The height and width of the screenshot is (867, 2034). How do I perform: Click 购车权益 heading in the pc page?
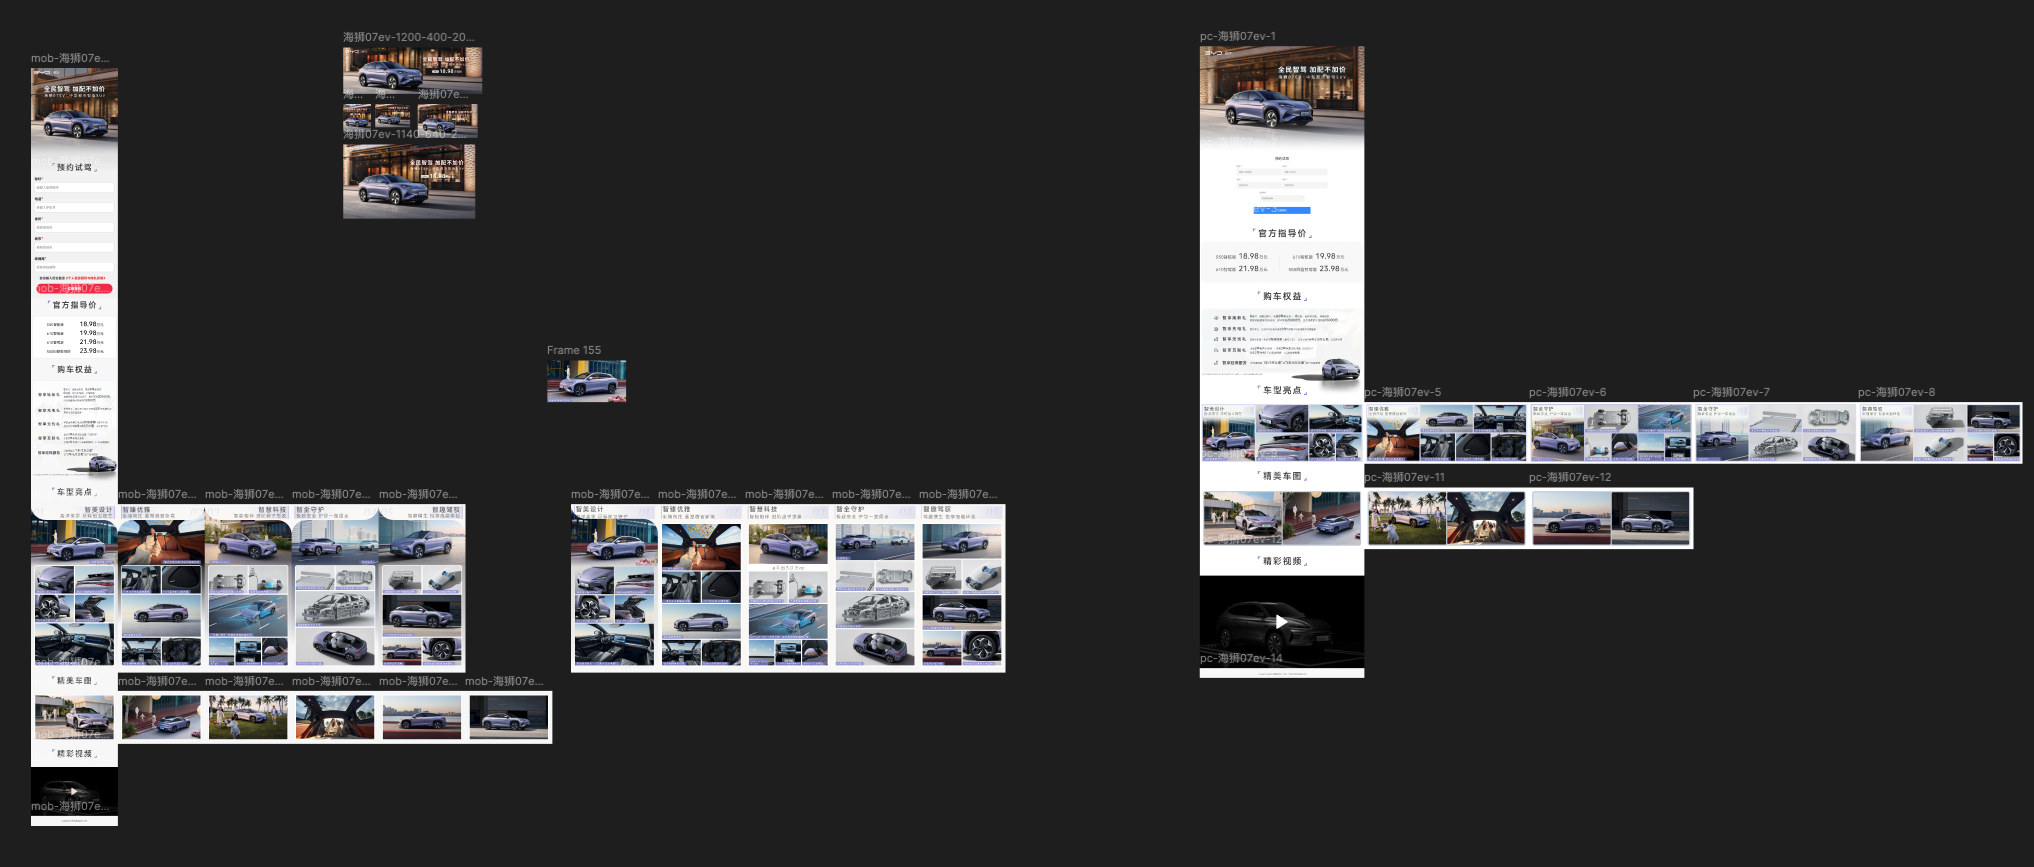point(1282,296)
